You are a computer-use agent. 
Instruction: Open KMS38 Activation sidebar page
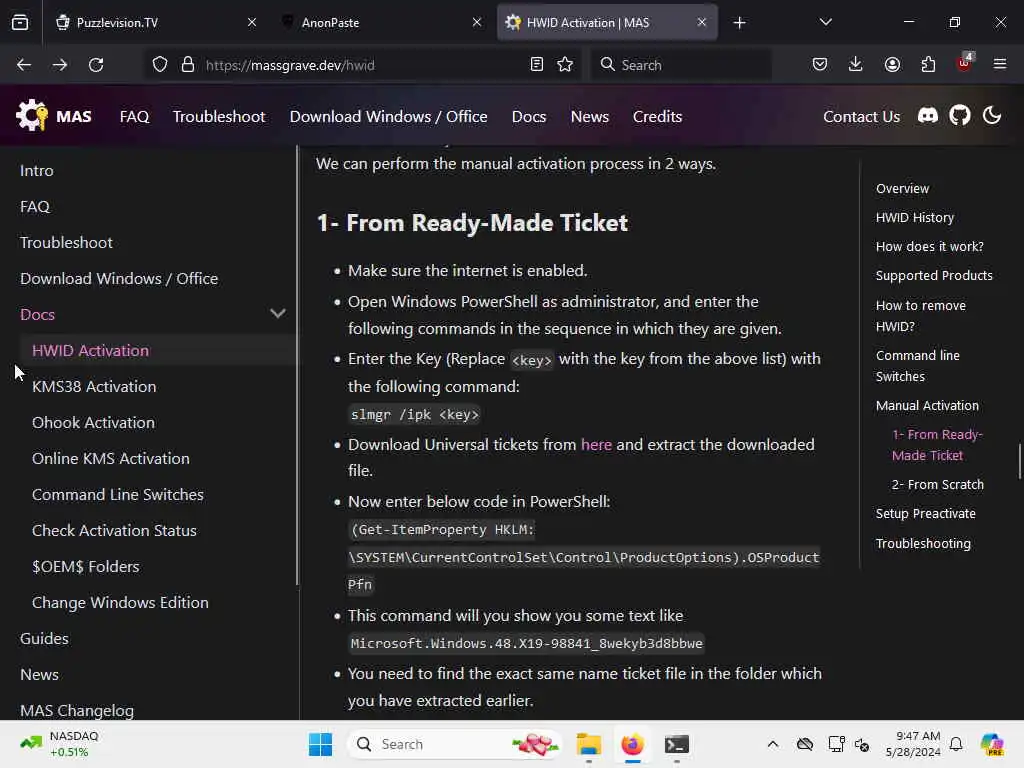(94, 387)
